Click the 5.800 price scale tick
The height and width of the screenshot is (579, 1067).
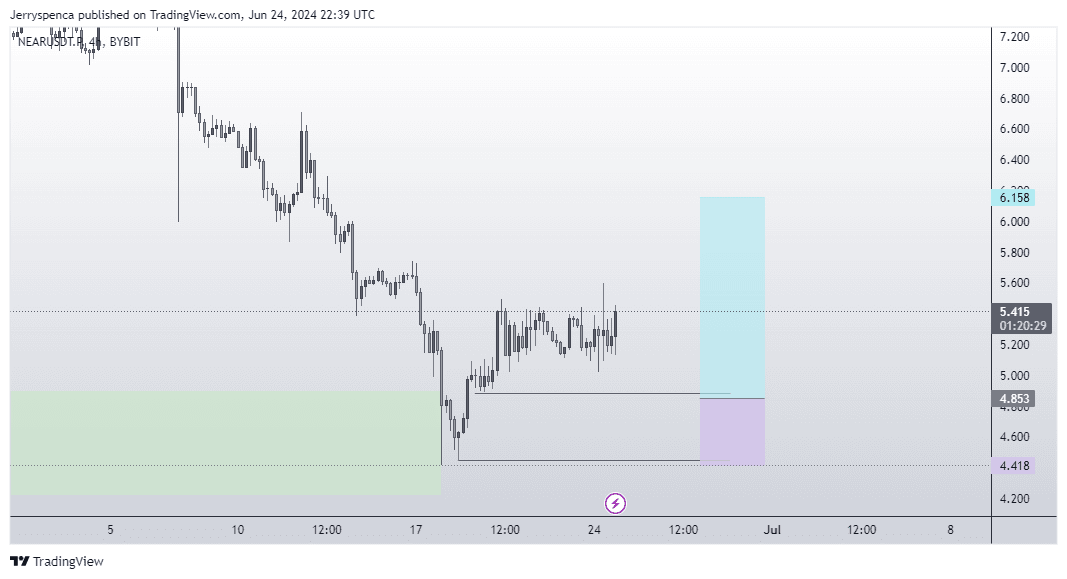[x=1015, y=253]
